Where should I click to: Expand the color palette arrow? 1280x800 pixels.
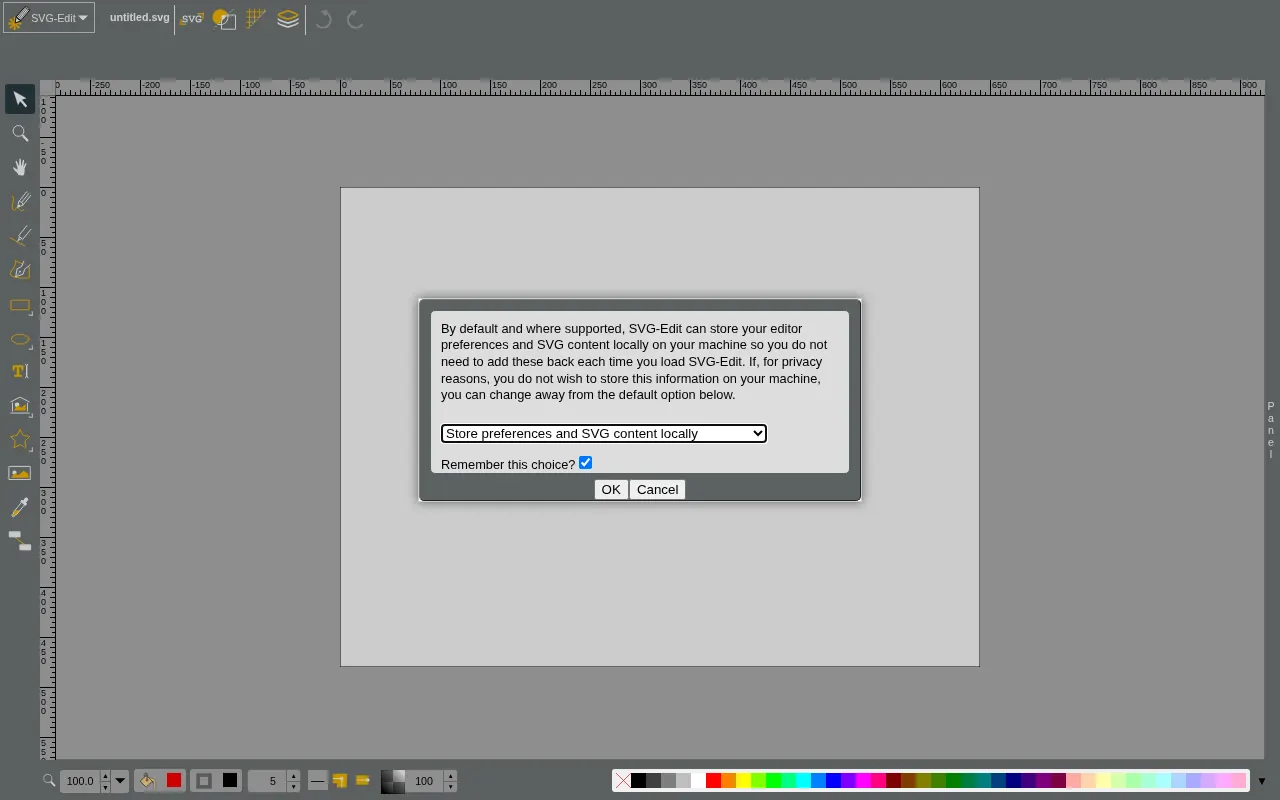tap(1262, 781)
